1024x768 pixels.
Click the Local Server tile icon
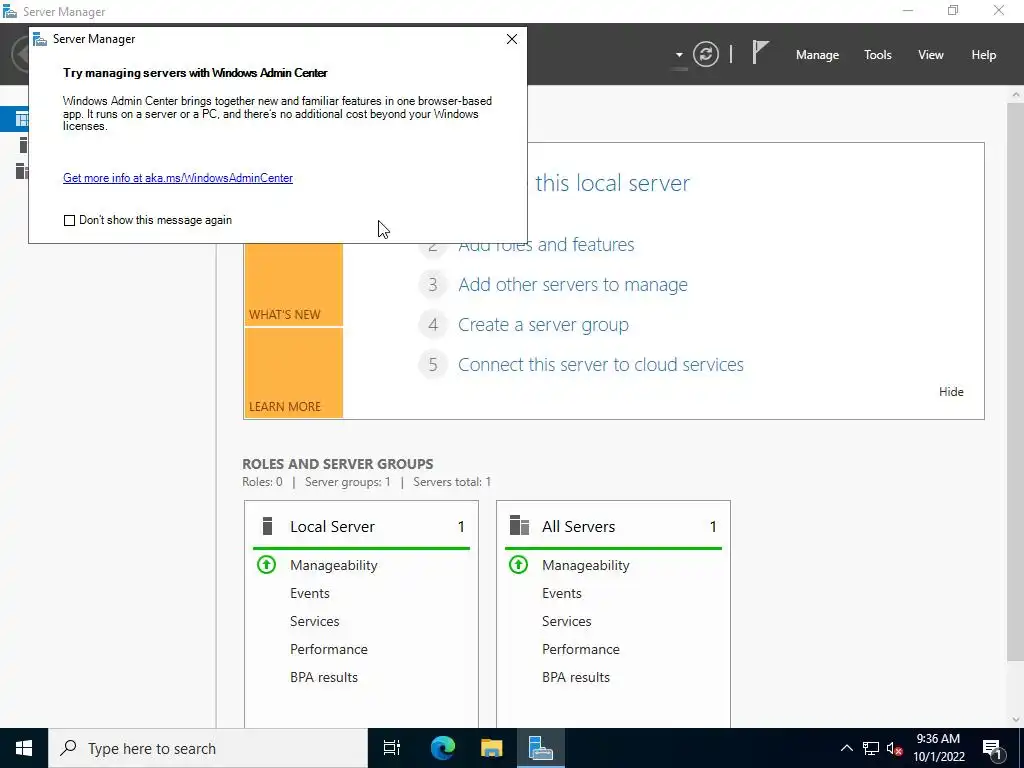point(266,526)
